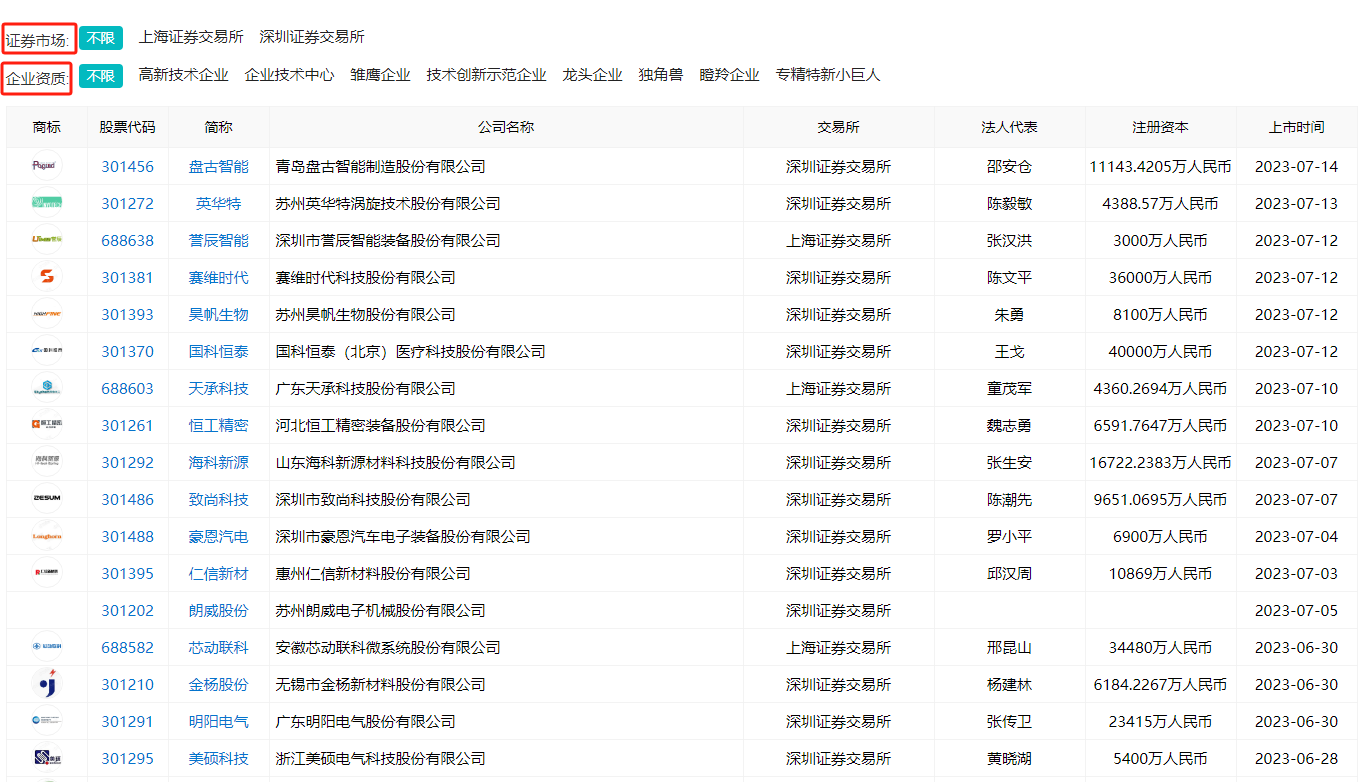Open stock code 688582 link

point(127,648)
